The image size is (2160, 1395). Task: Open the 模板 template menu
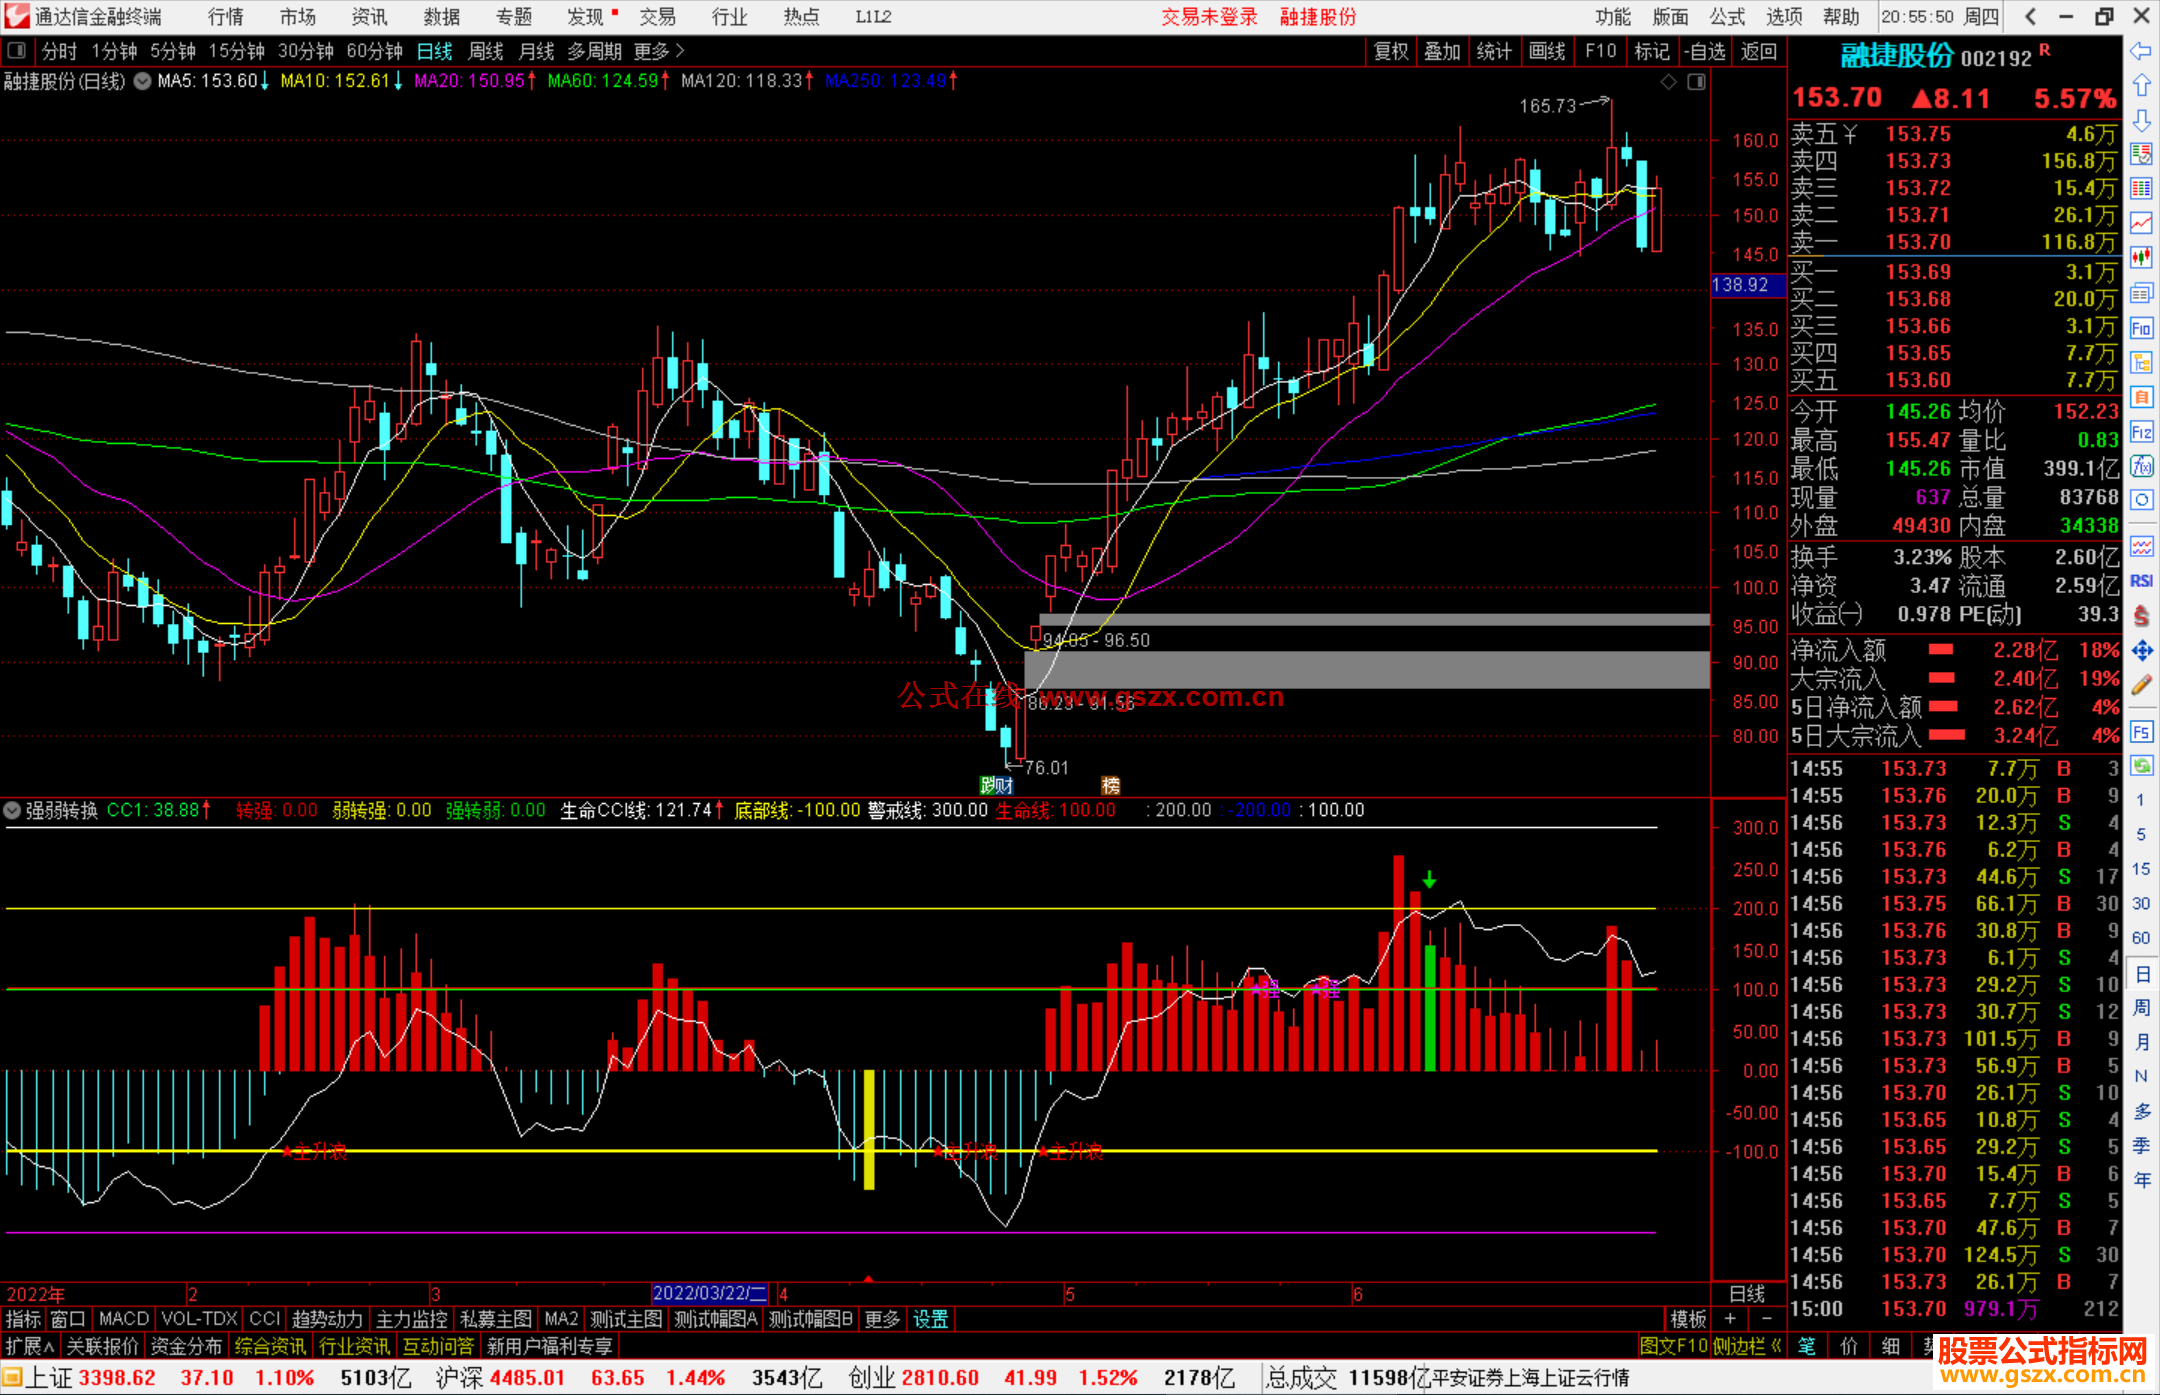(x=1689, y=1319)
